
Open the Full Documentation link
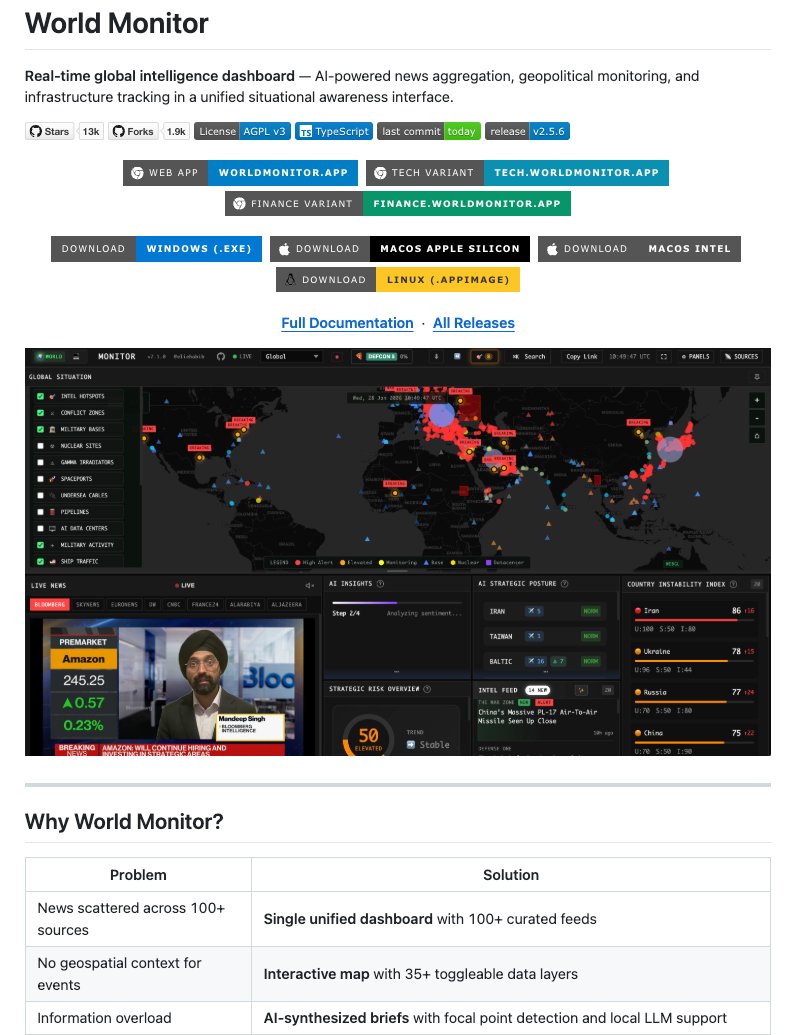[x=347, y=323]
